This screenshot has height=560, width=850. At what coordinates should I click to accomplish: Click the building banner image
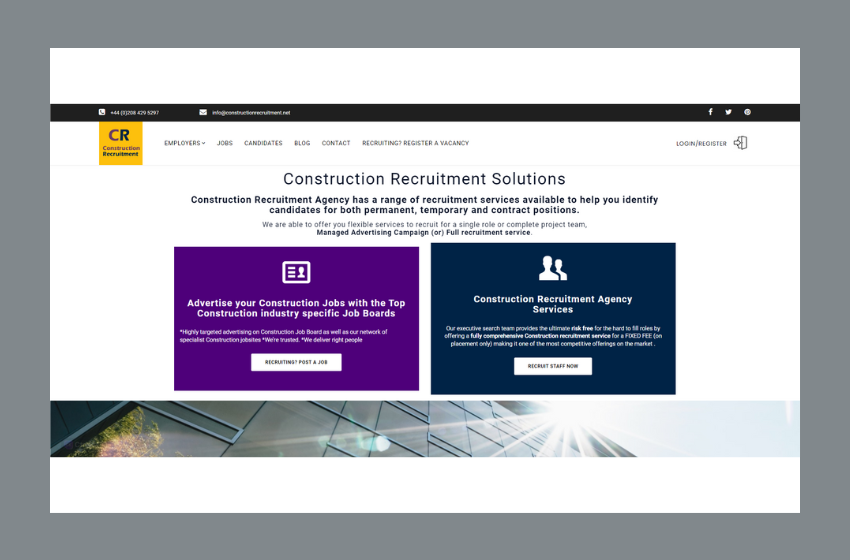click(425, 429)
